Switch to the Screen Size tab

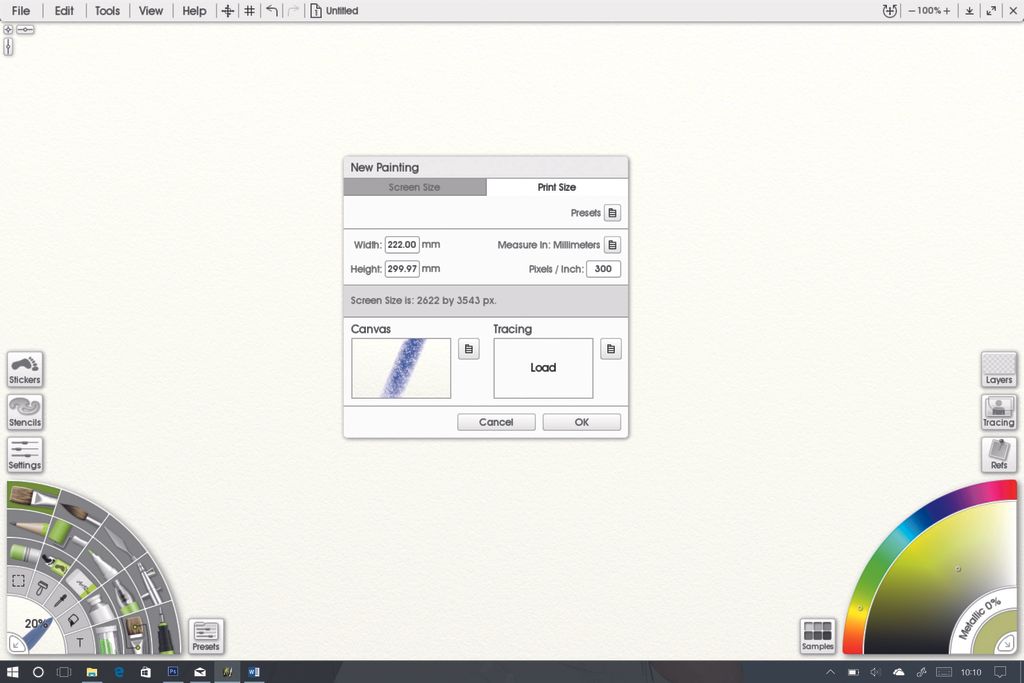415,187
